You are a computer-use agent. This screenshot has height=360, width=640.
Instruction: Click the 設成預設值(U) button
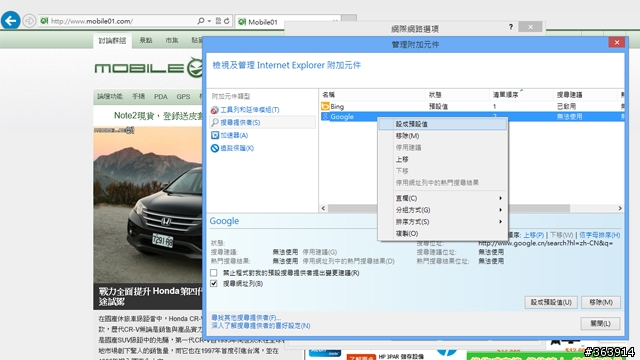551,302
